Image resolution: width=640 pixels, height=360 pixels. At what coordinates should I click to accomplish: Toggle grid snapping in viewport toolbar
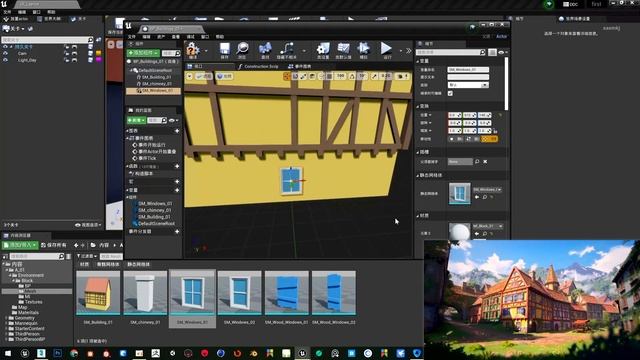[329, 76]
